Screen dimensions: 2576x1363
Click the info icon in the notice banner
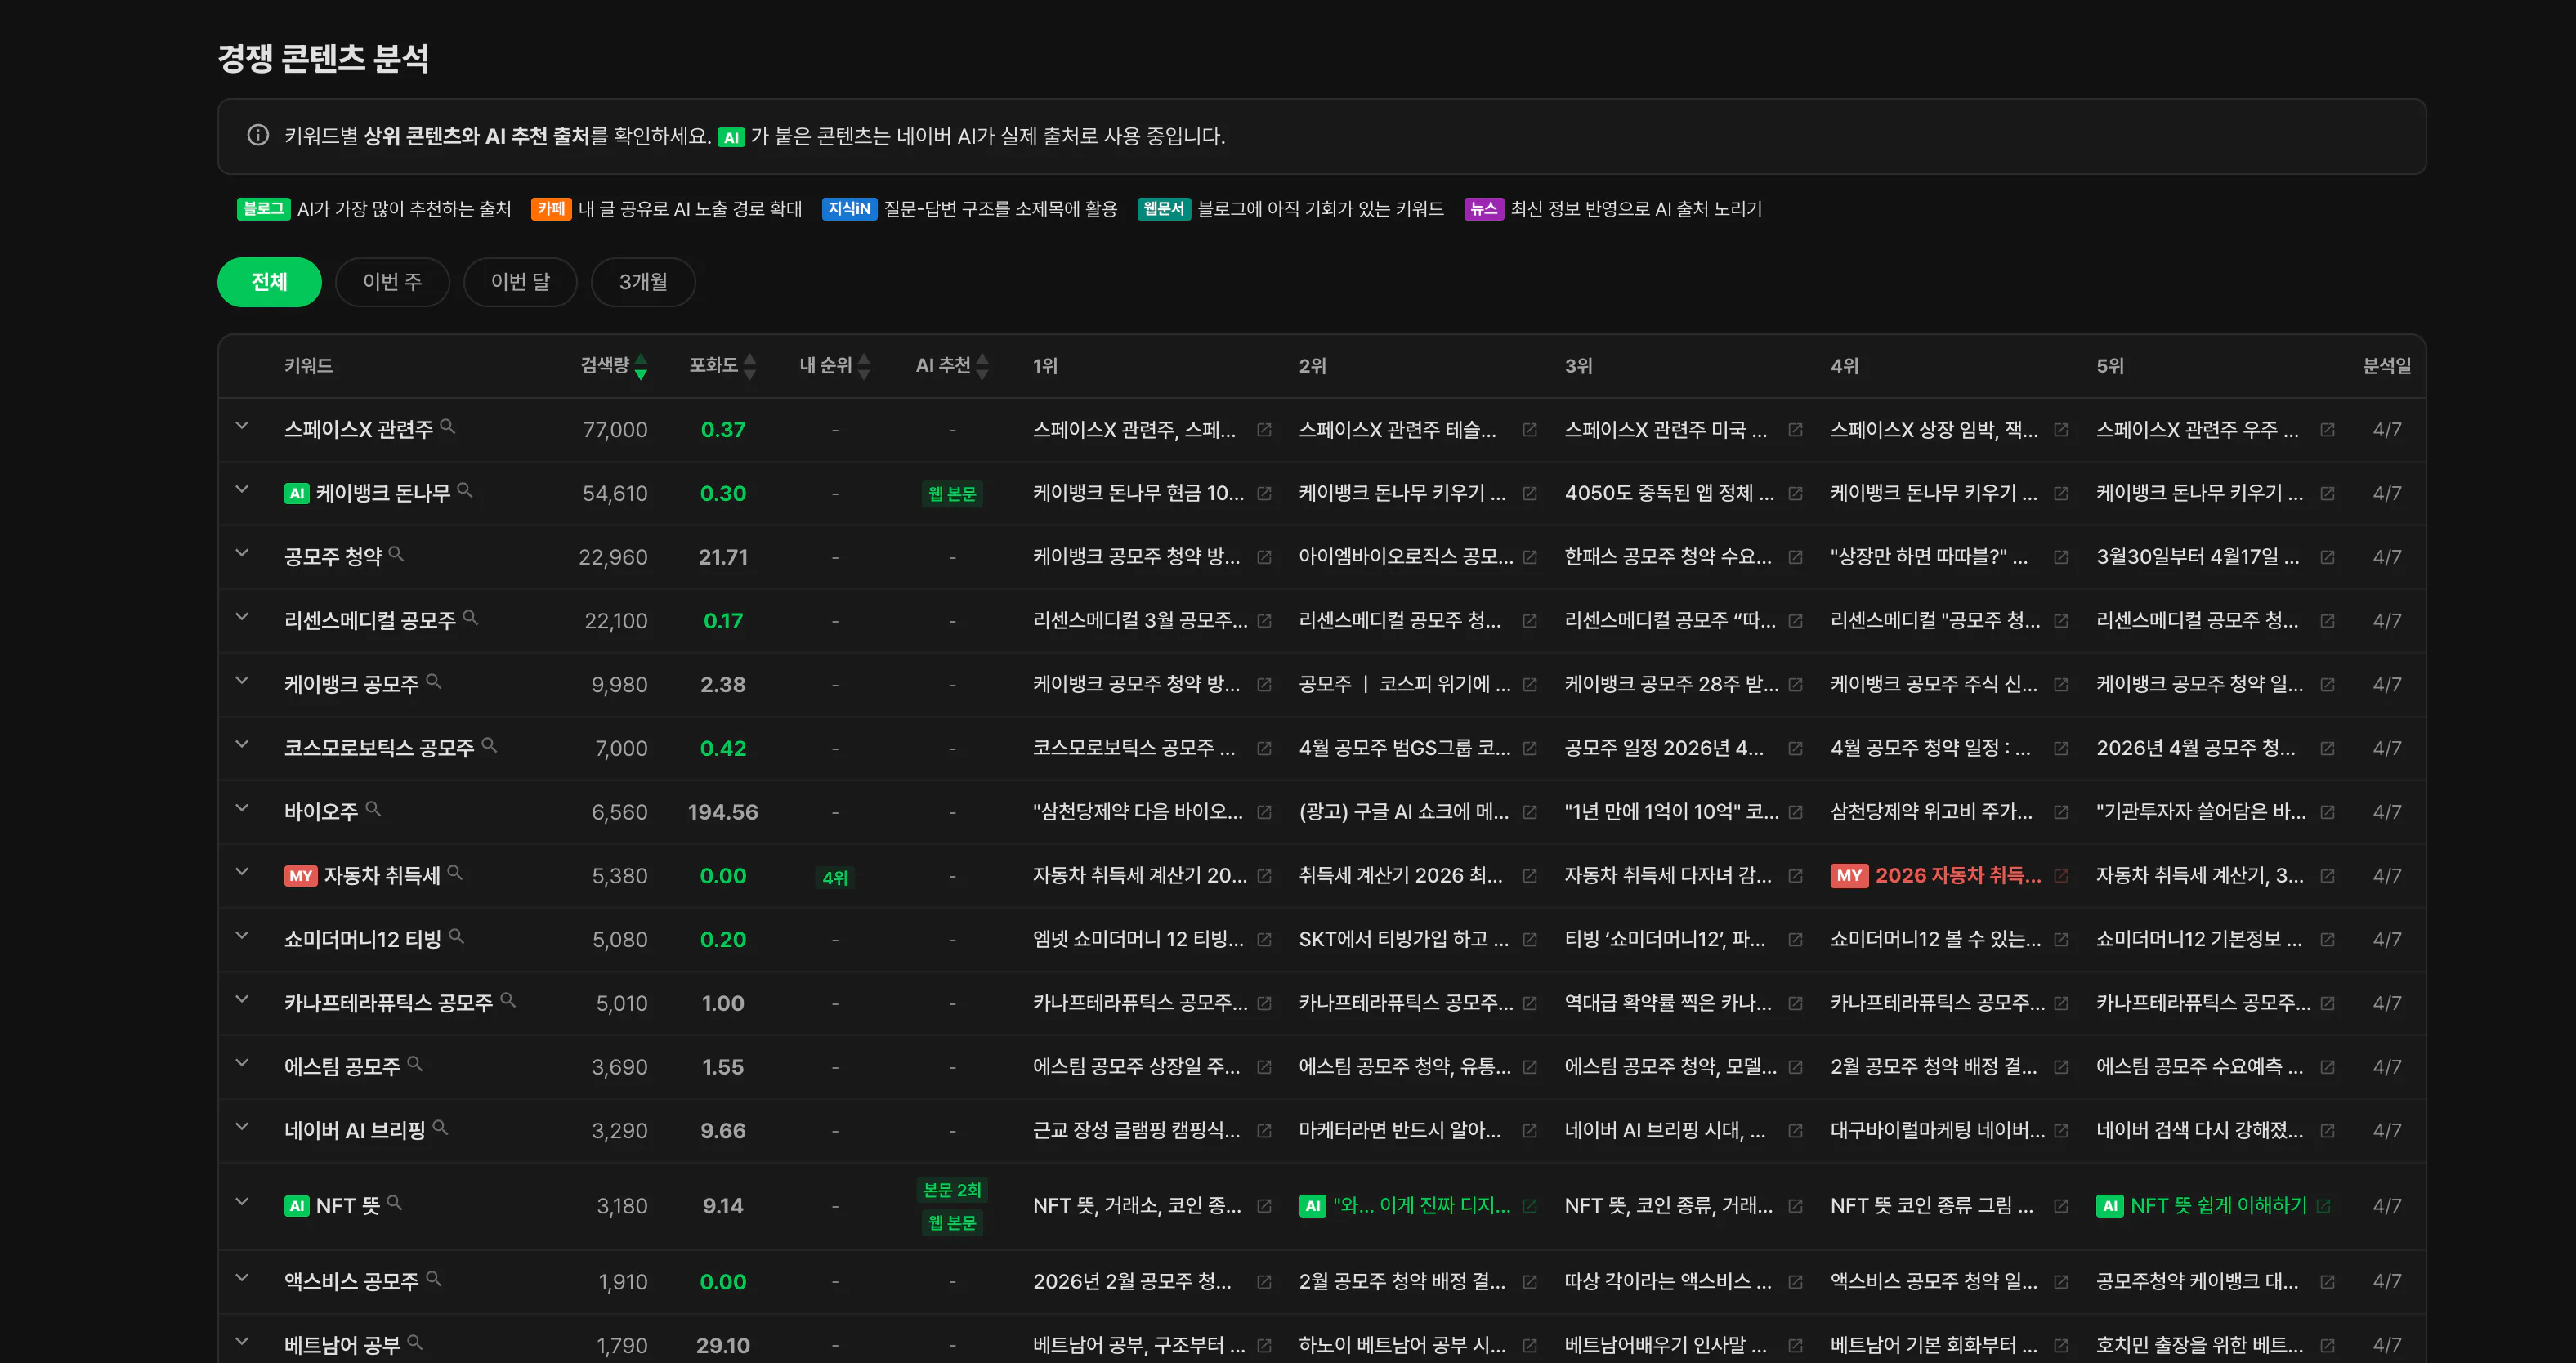tap(258, 135)
